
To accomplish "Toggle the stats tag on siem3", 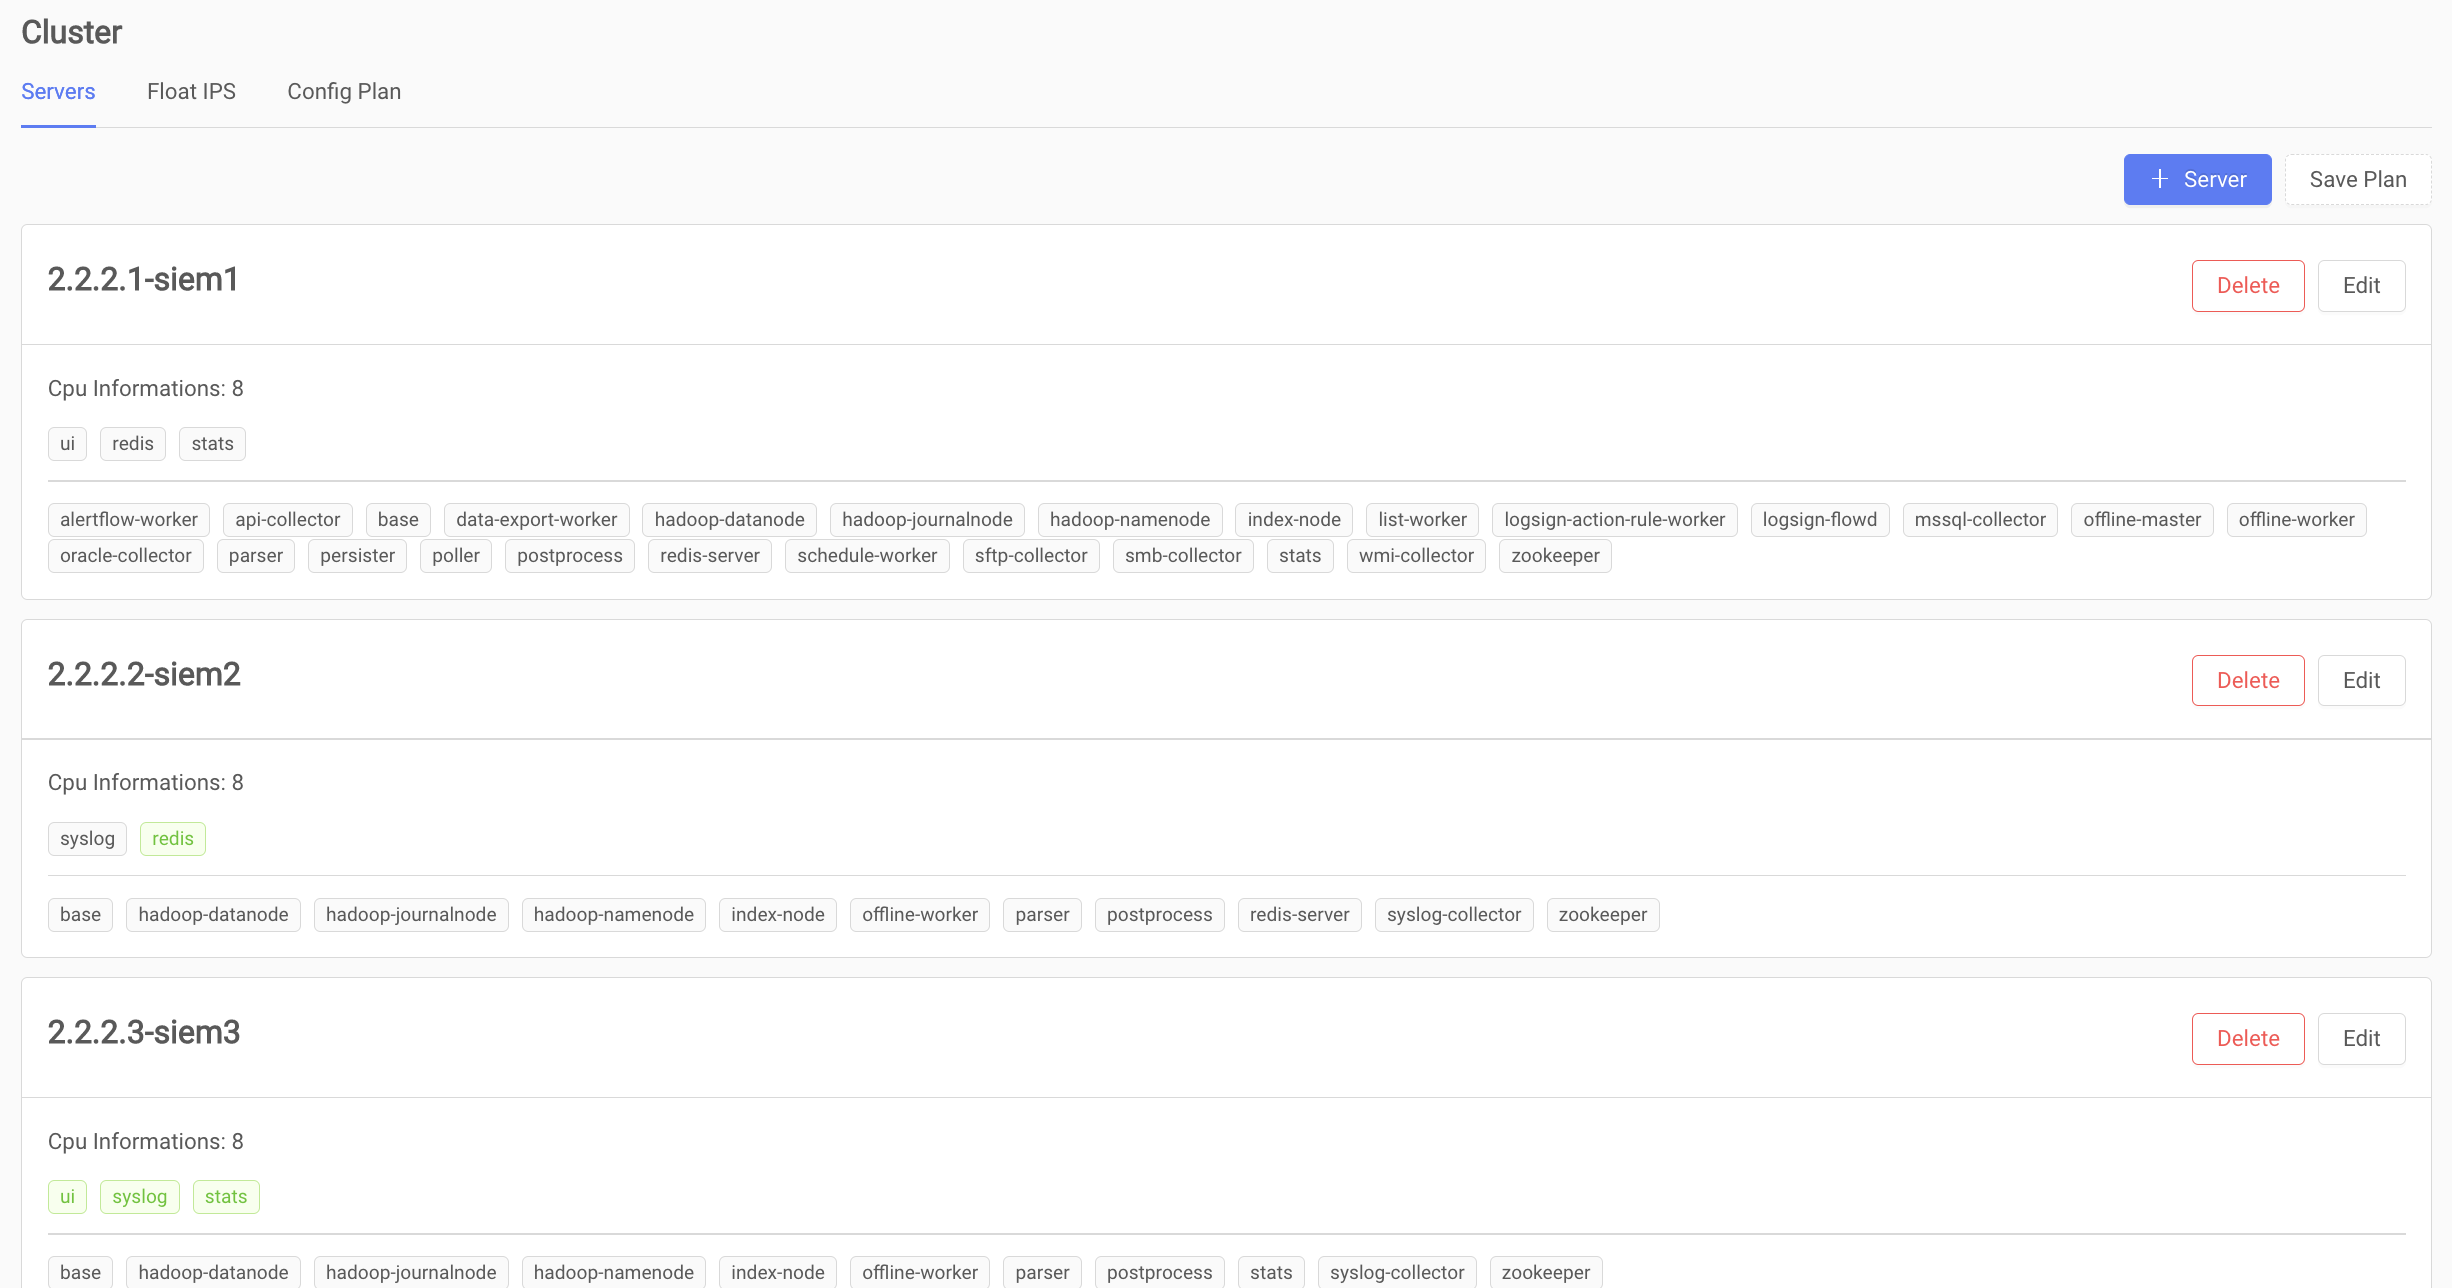I will pyautogui.click(x=226, y=1196).
